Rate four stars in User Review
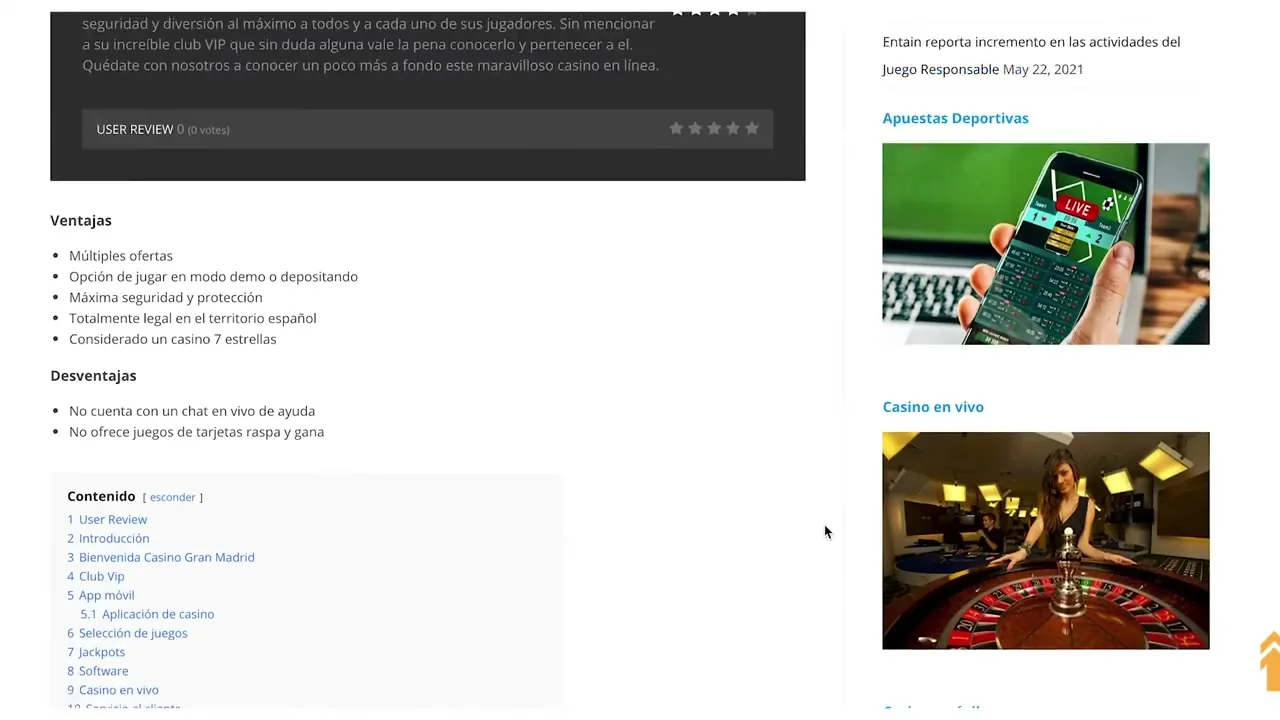The width and height of the screenshot is (1280, 720). click(733, 129)
